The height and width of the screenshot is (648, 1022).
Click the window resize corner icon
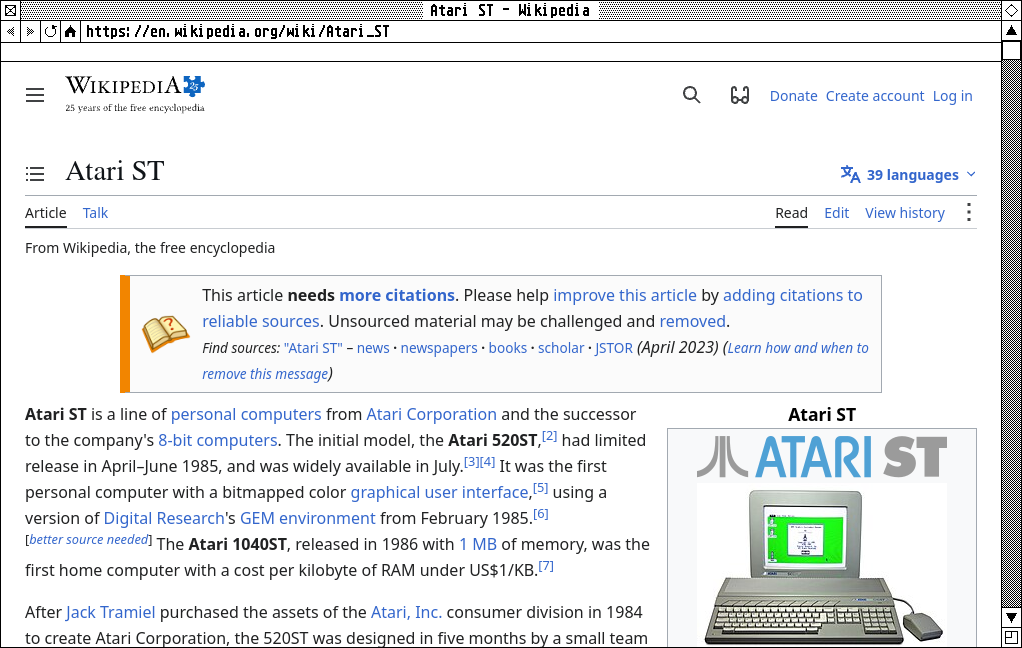click(1011, 638)
